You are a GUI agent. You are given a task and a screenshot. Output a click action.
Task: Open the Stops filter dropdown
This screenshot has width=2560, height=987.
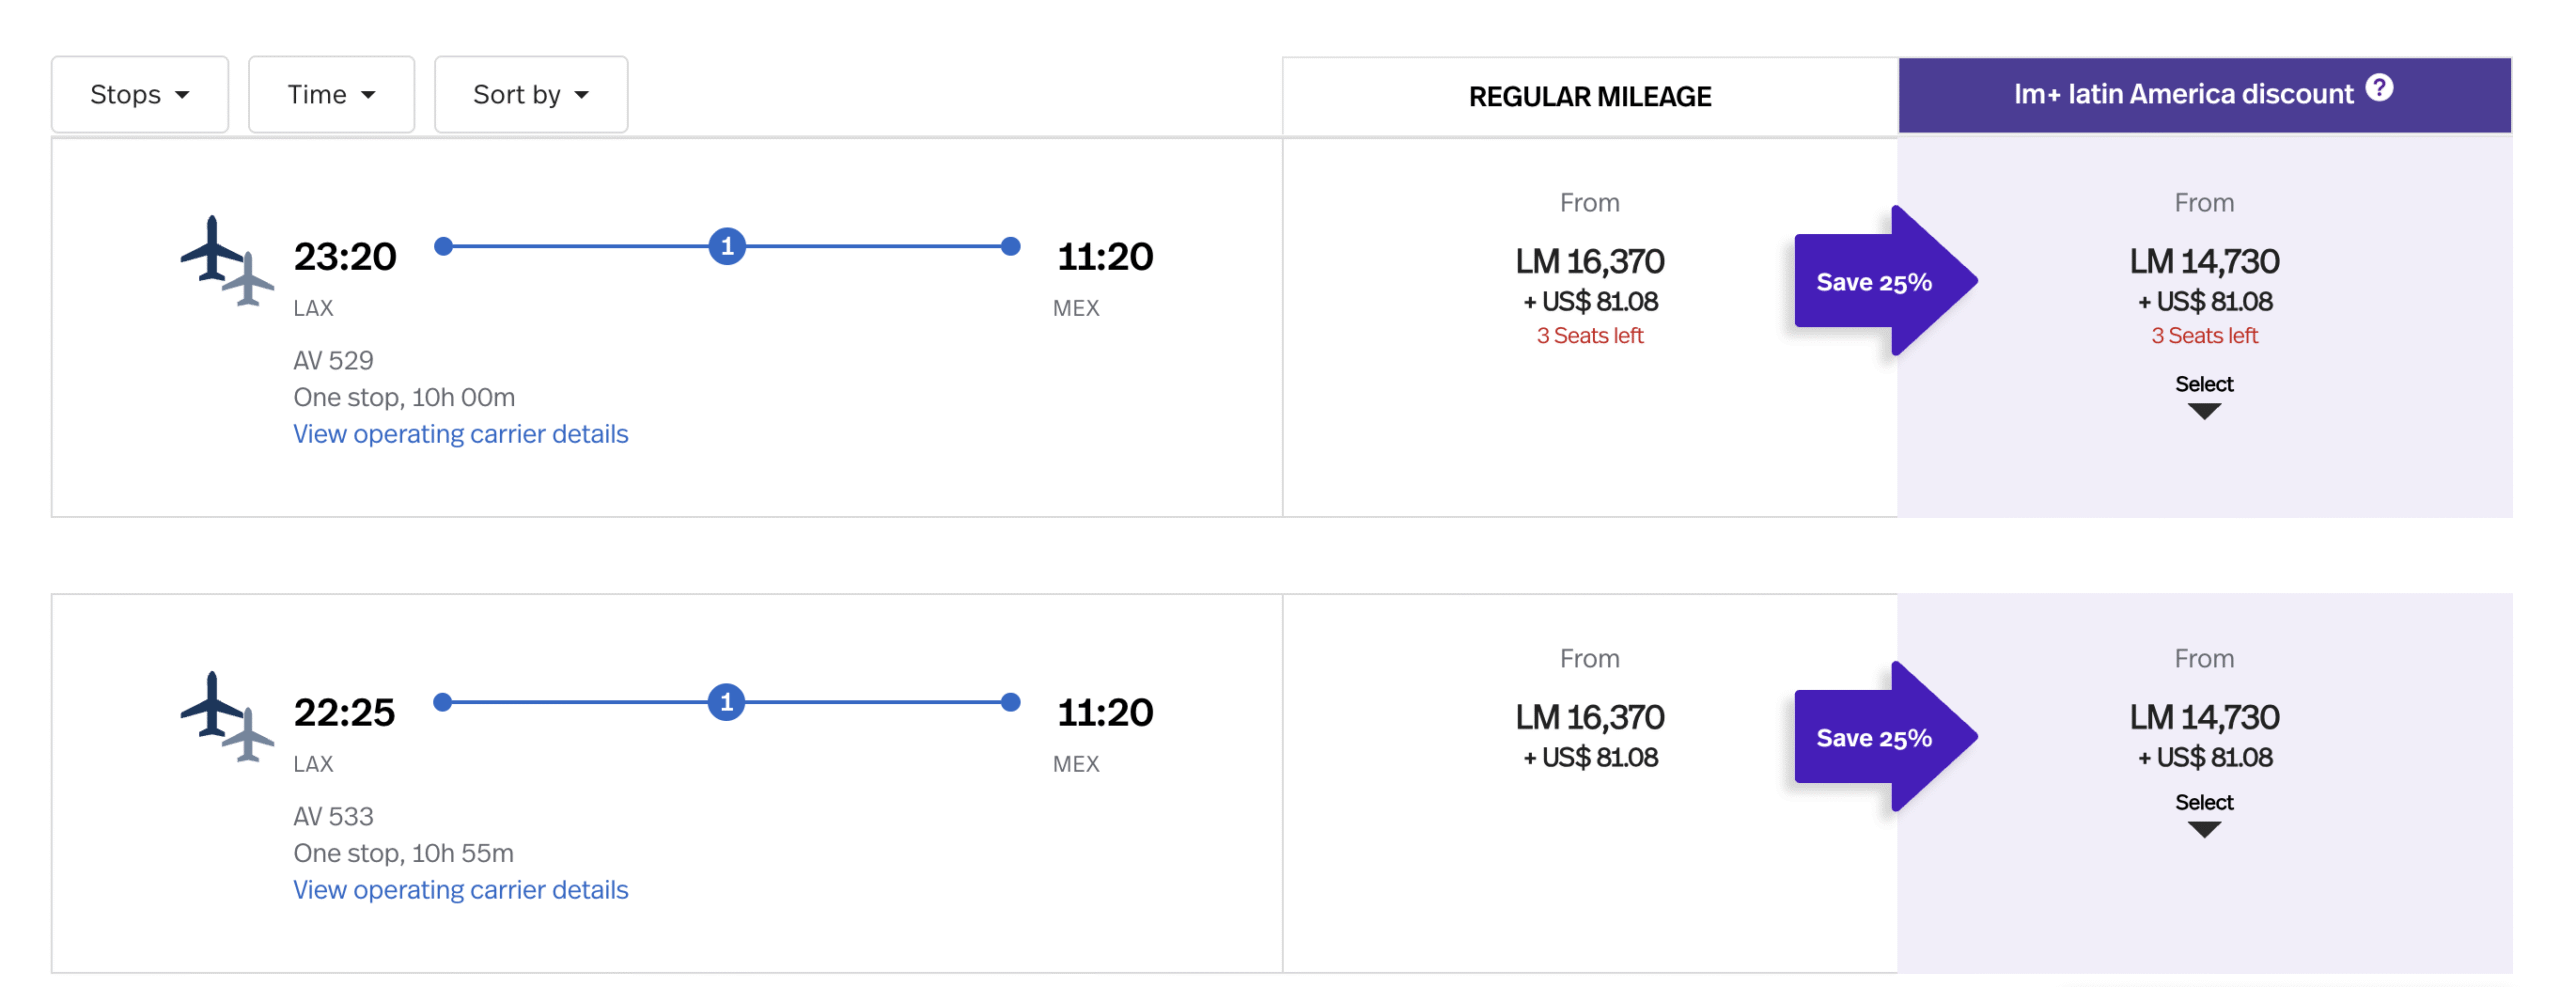click(139, 94)
